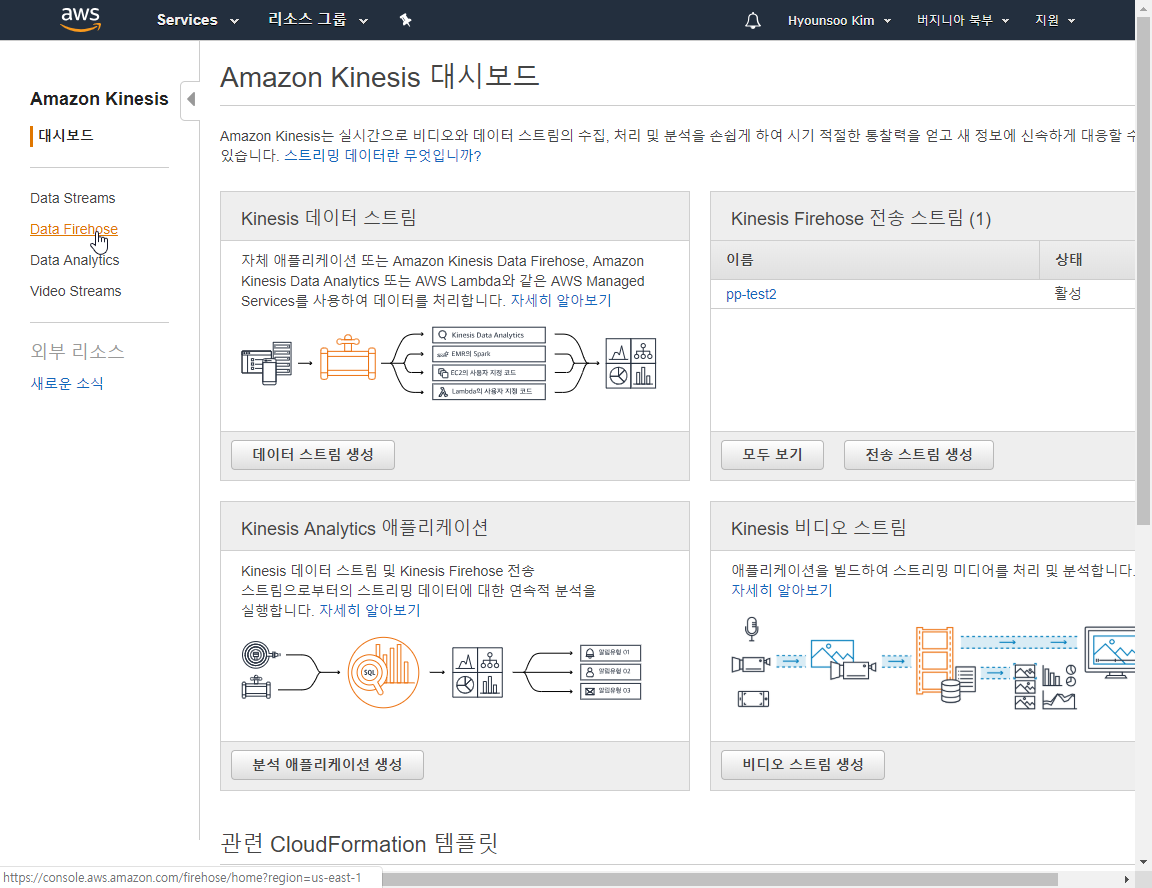Click the 알림유형 01 alert box
Image resolution: width=1152 pixels, height=888 pixels.
click(x=611, y=652)
